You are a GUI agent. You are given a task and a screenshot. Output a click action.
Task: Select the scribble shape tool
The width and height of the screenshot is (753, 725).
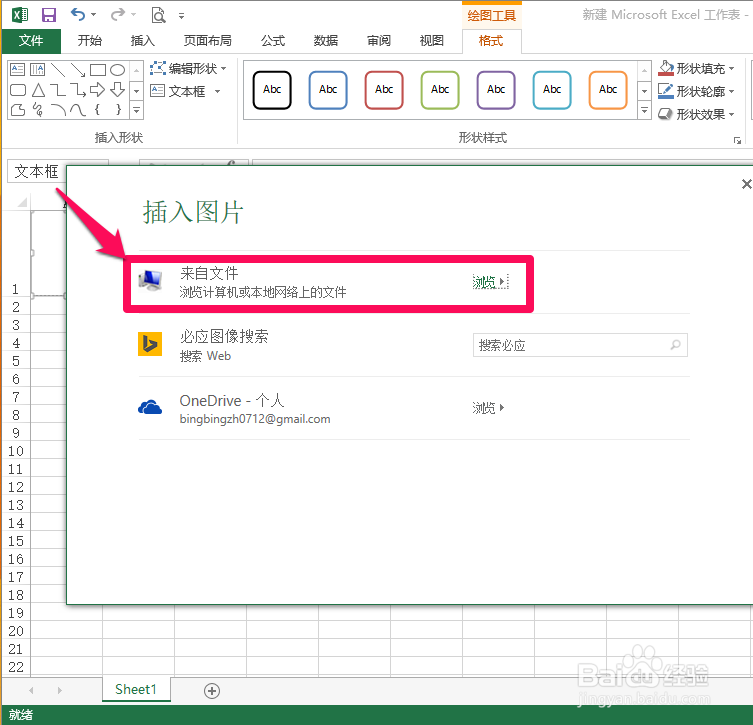tap(37, 110)
